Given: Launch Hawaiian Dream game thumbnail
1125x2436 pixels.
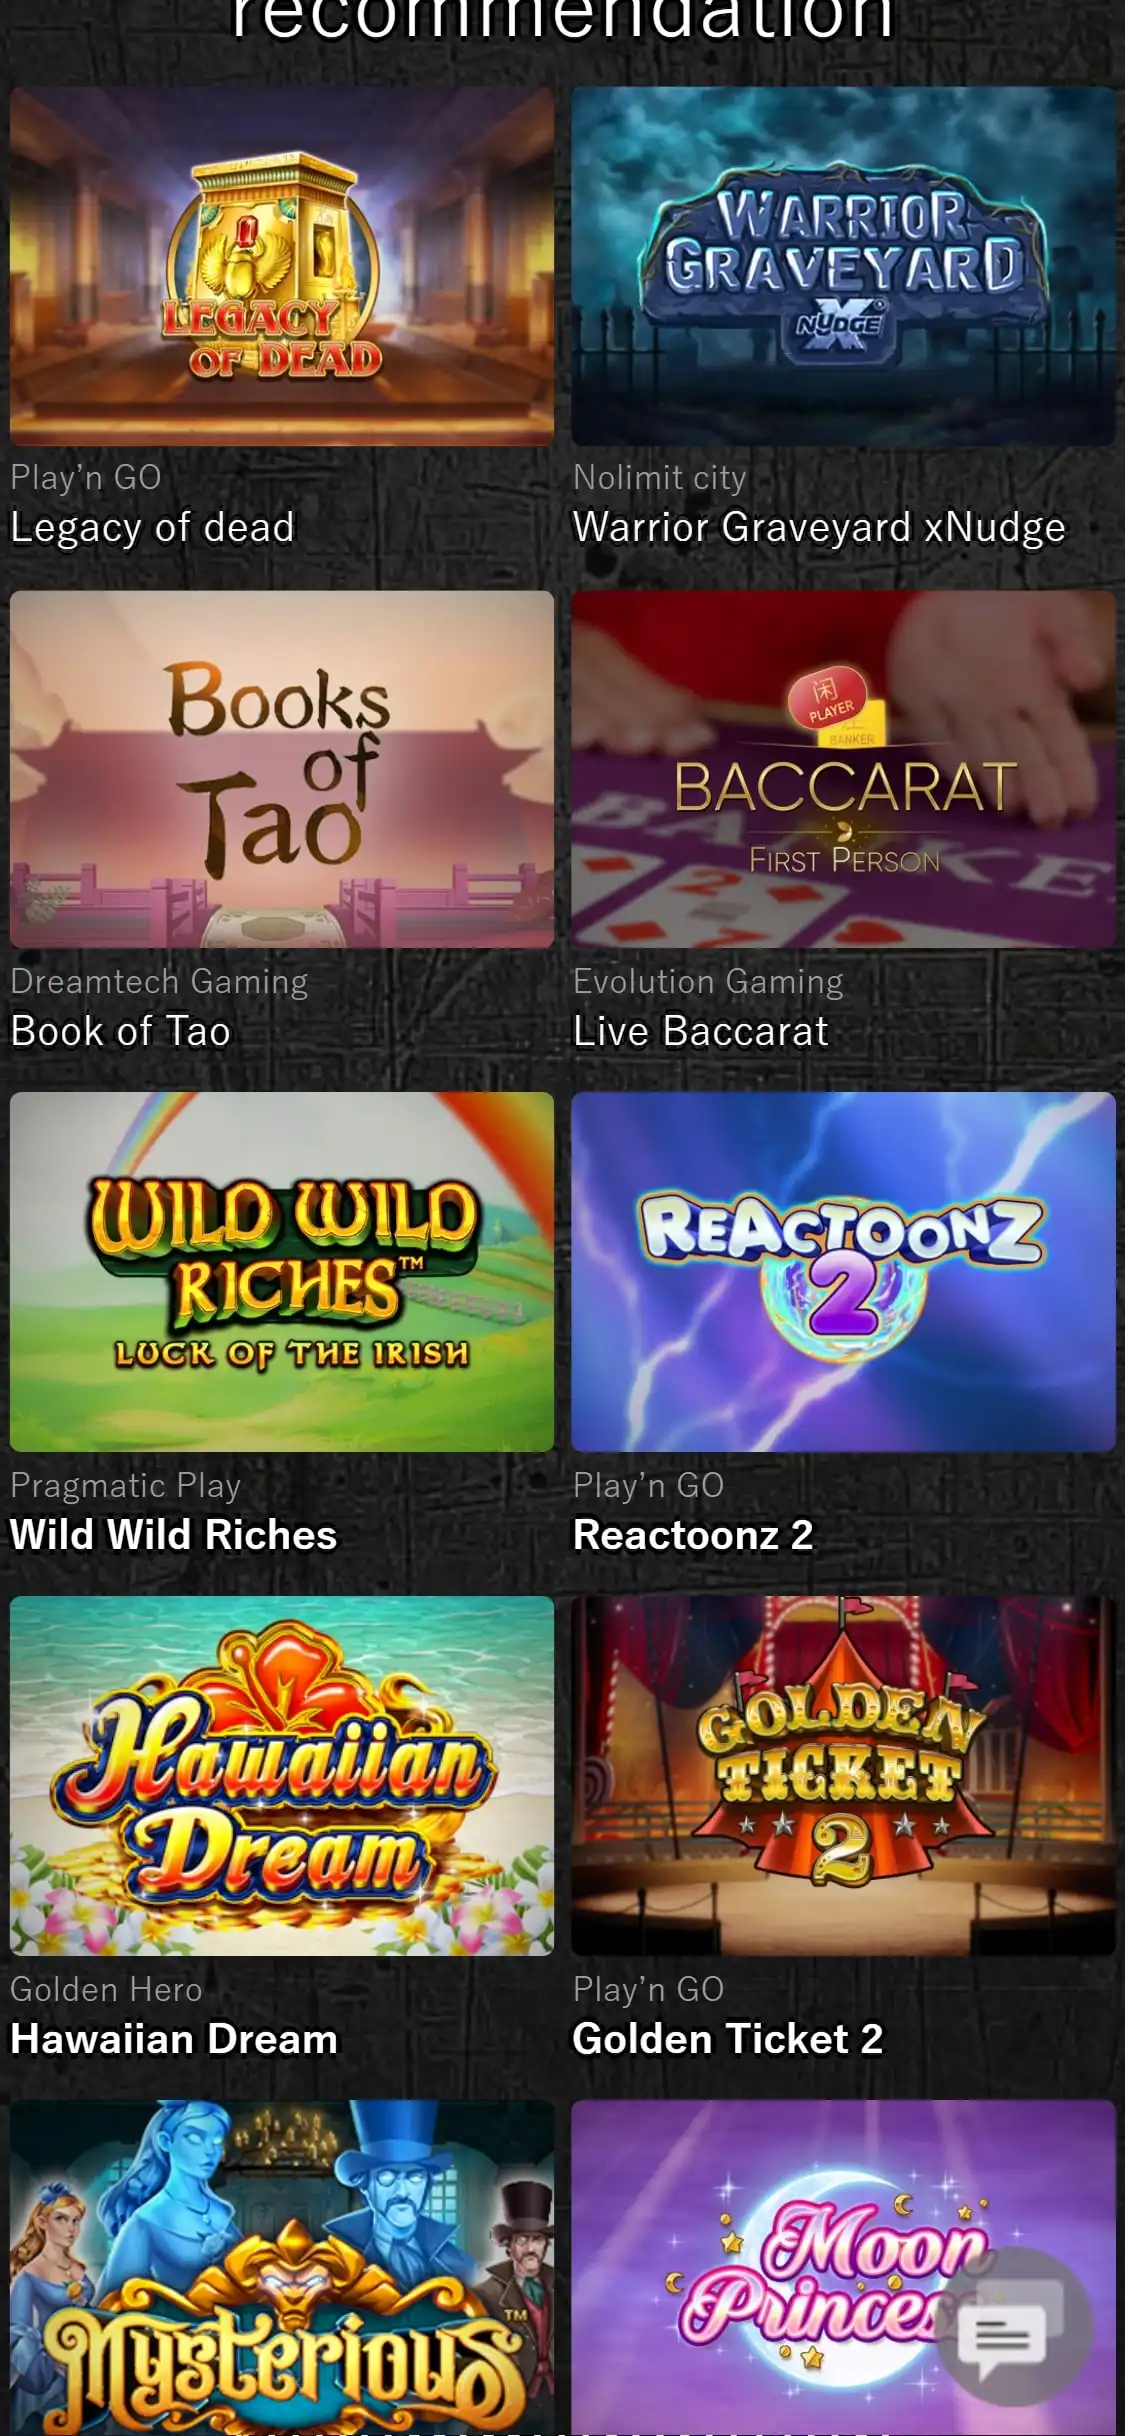Looking at the screenshot, I should (x=282, y=1775).
